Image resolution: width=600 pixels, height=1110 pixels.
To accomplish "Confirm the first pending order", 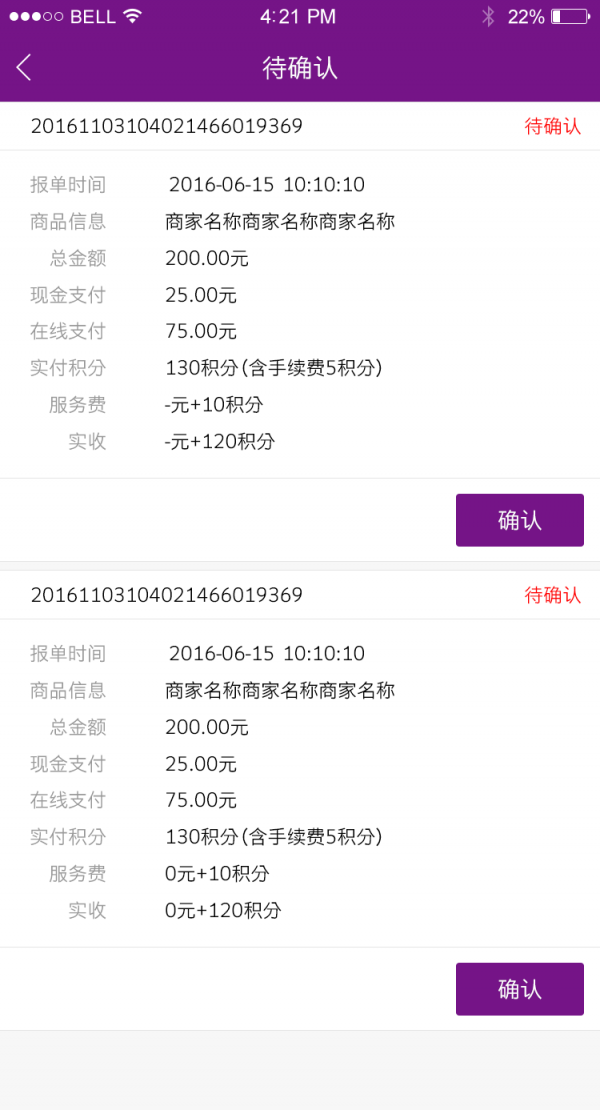I will (x=519, y=520).
